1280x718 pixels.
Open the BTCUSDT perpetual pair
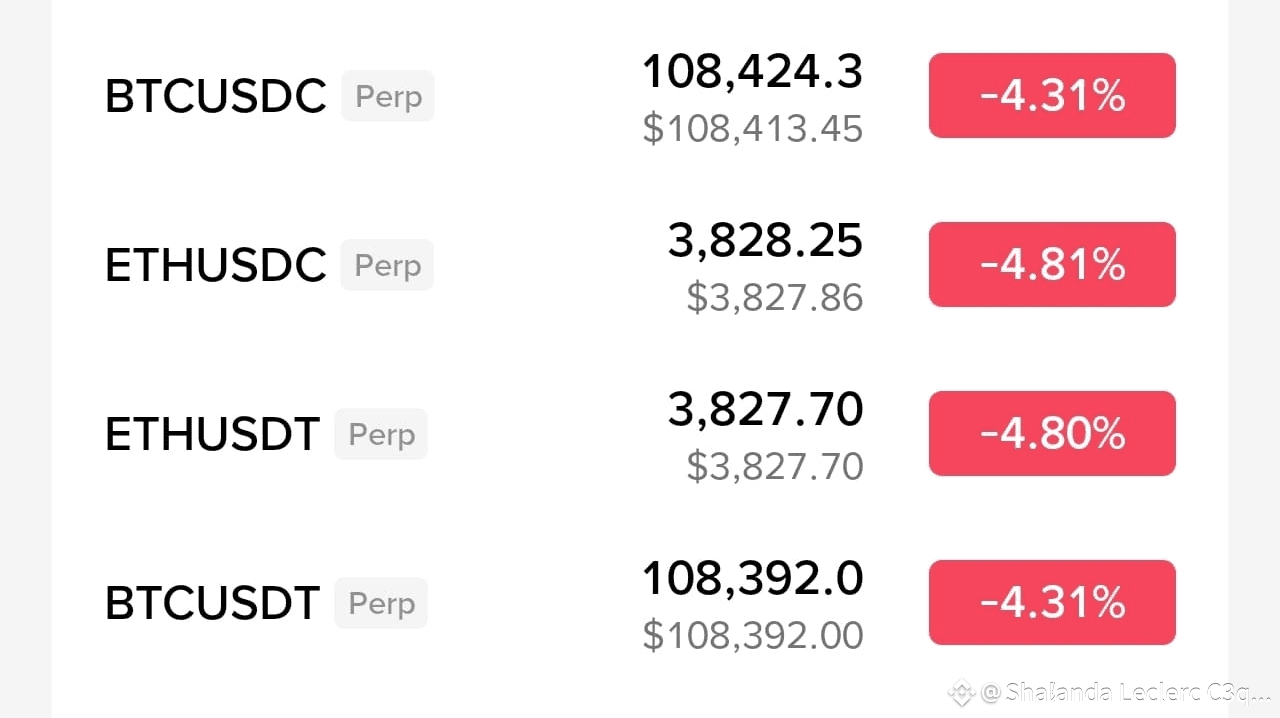pos(212,604)
